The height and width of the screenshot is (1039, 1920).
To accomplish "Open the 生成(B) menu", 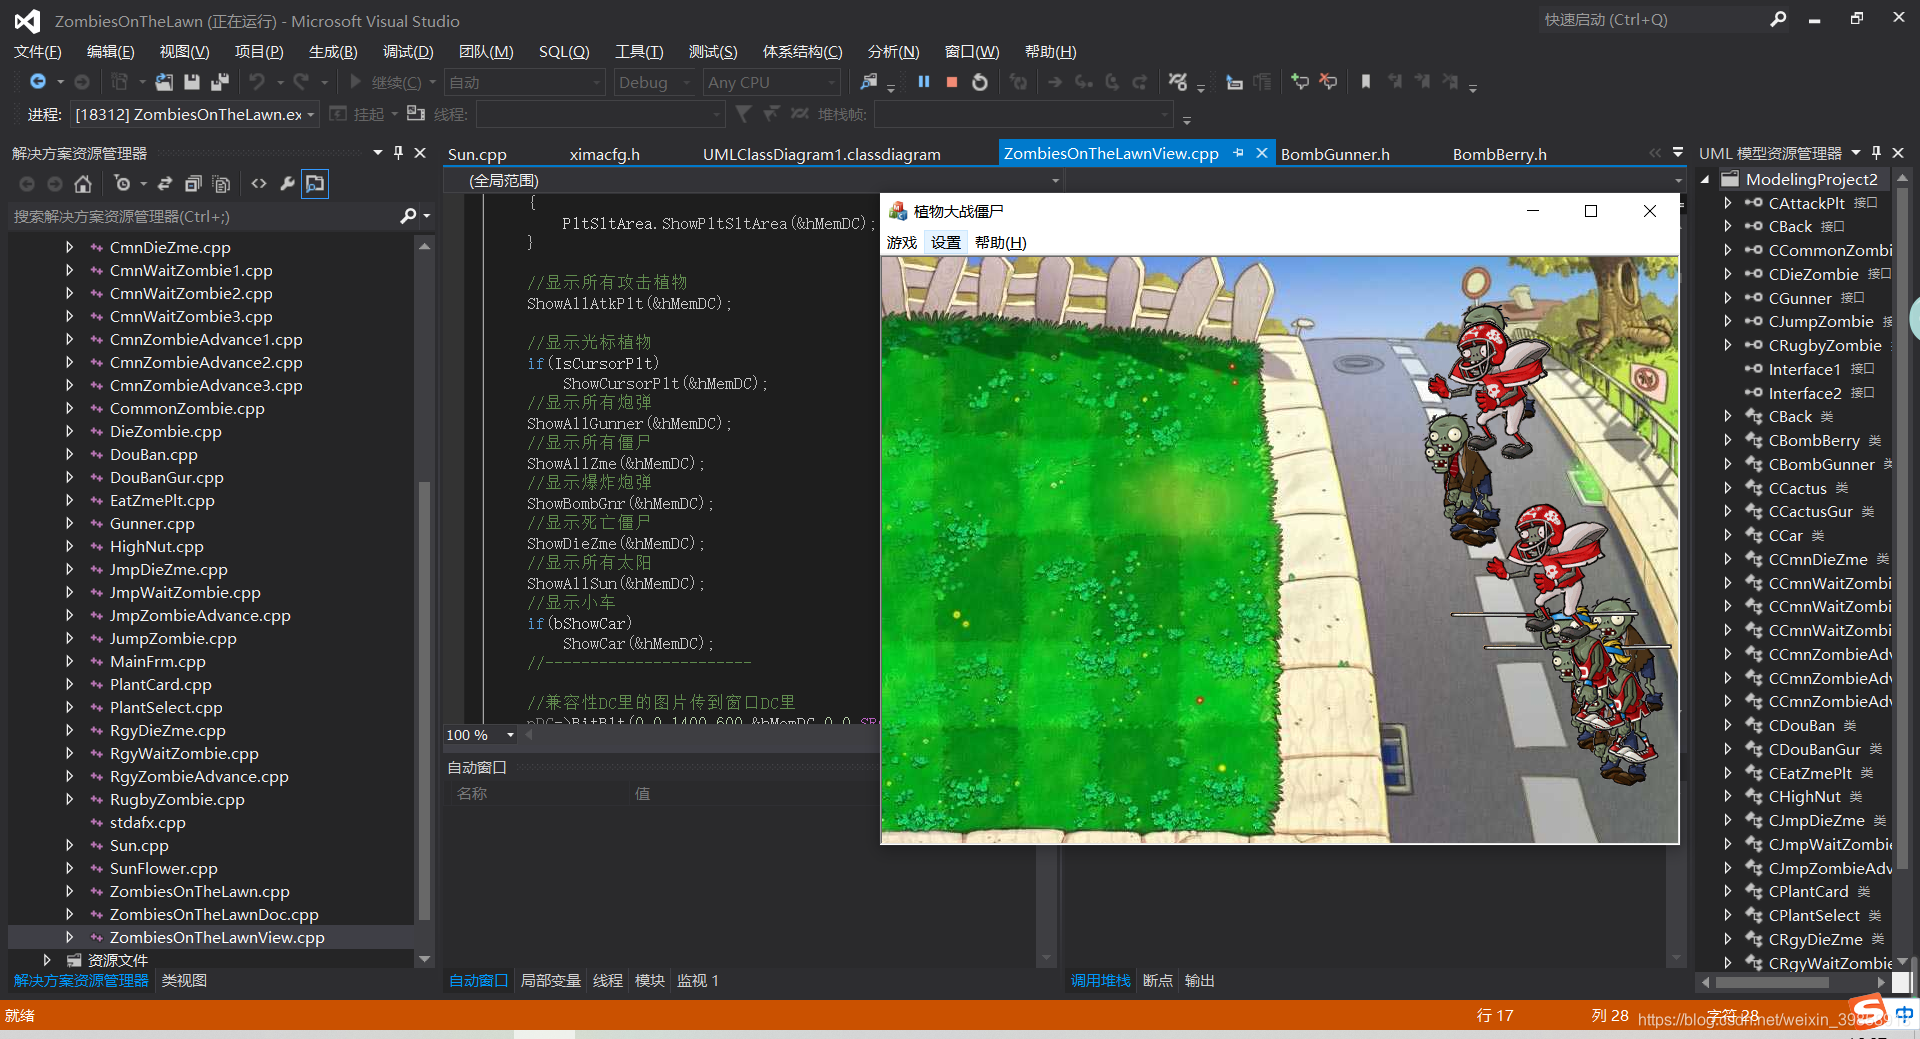I will [333, 52].
